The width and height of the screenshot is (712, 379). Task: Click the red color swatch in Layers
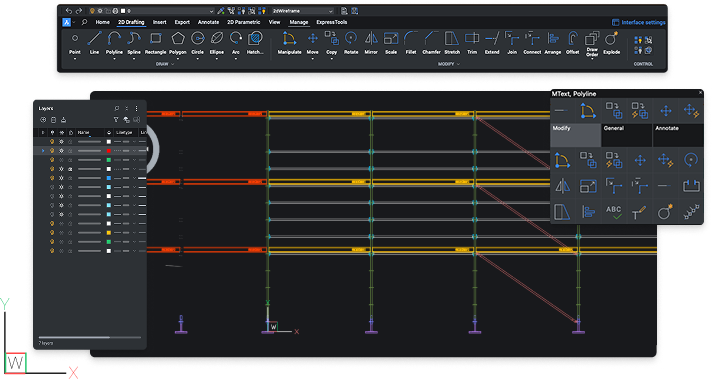click(x=109, y=151)
